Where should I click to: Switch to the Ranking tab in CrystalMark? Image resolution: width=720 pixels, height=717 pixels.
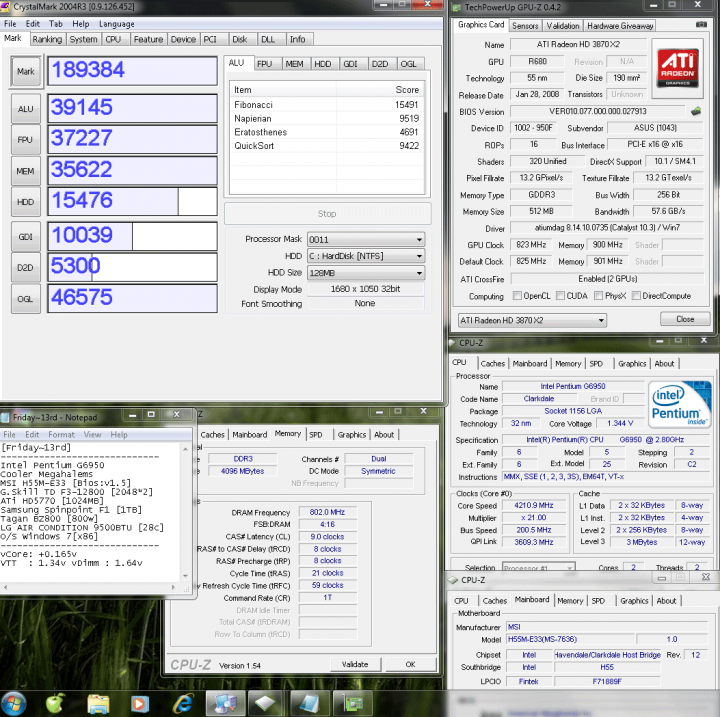click(x=47, y=40)
